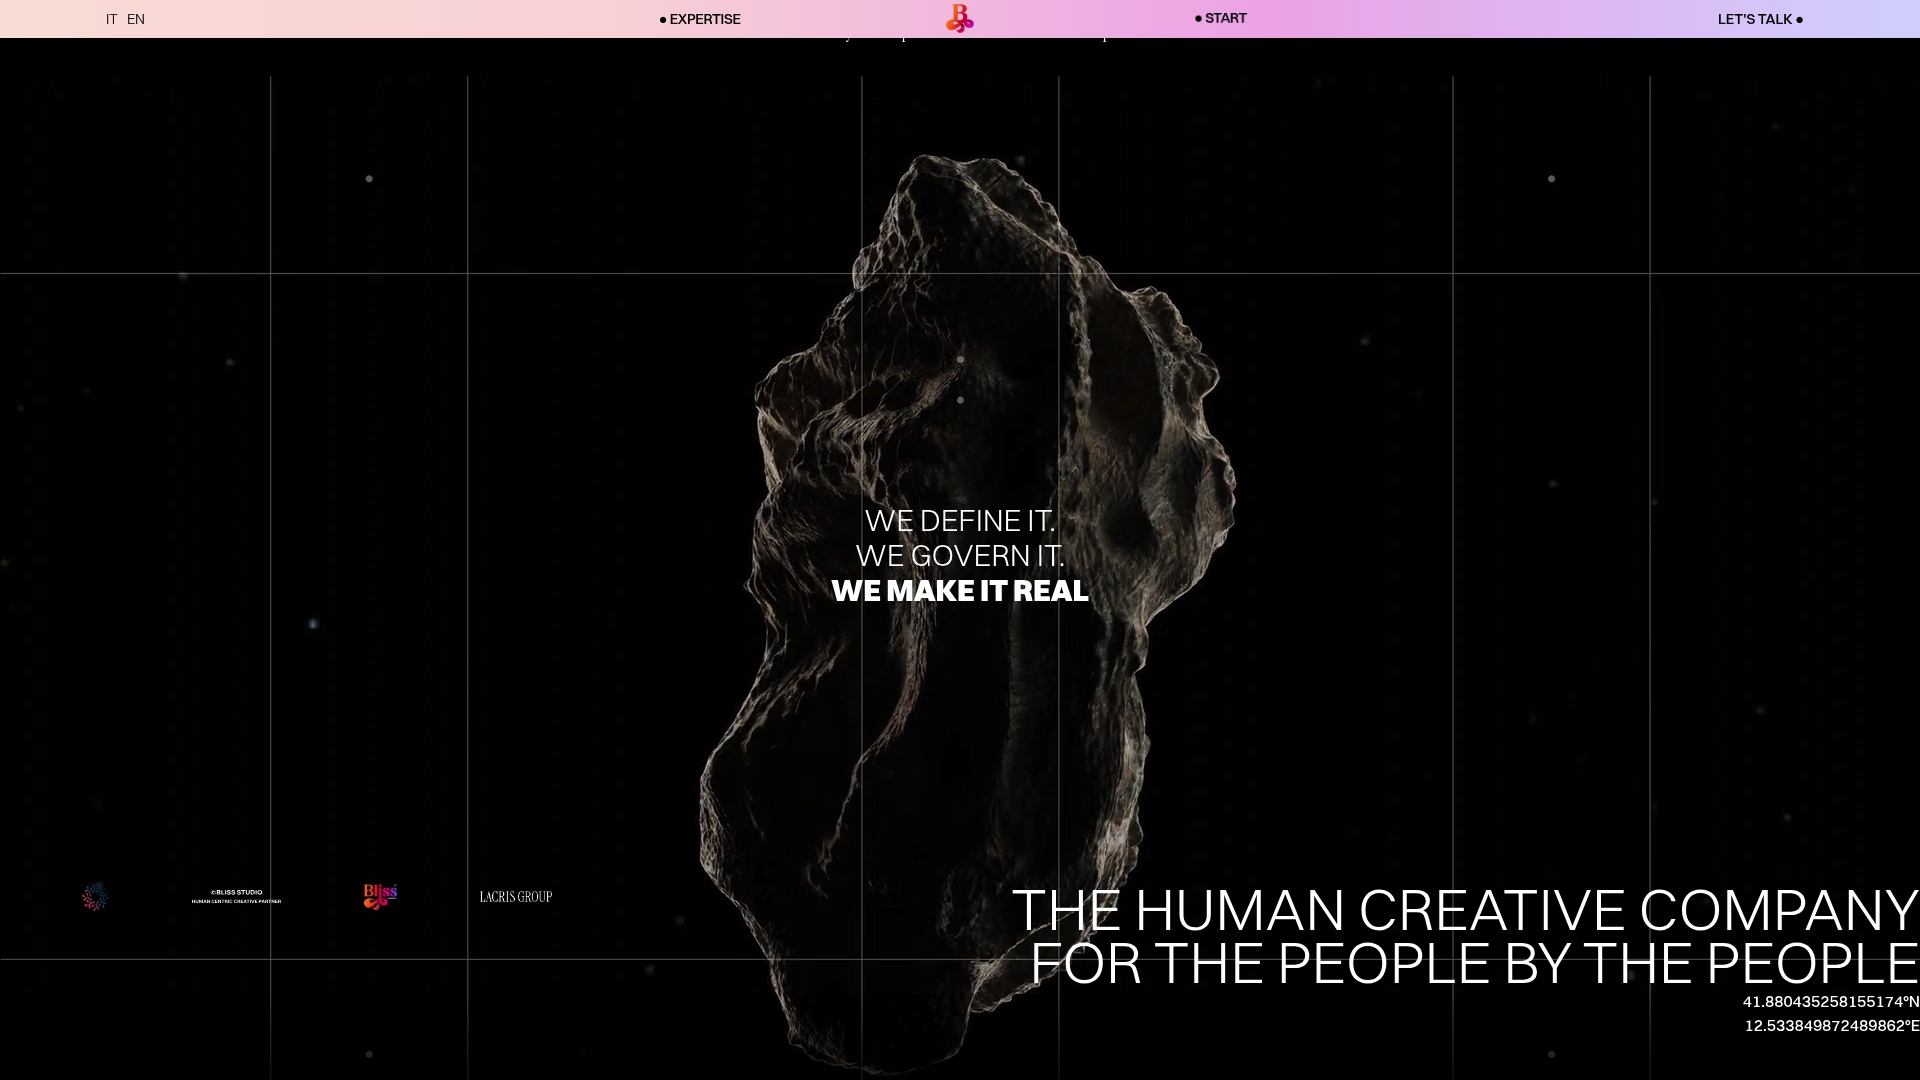Screen dimensions: 1920x1080
Task: Click the LET'S TALK button
Action: [x=1760, y=19]
